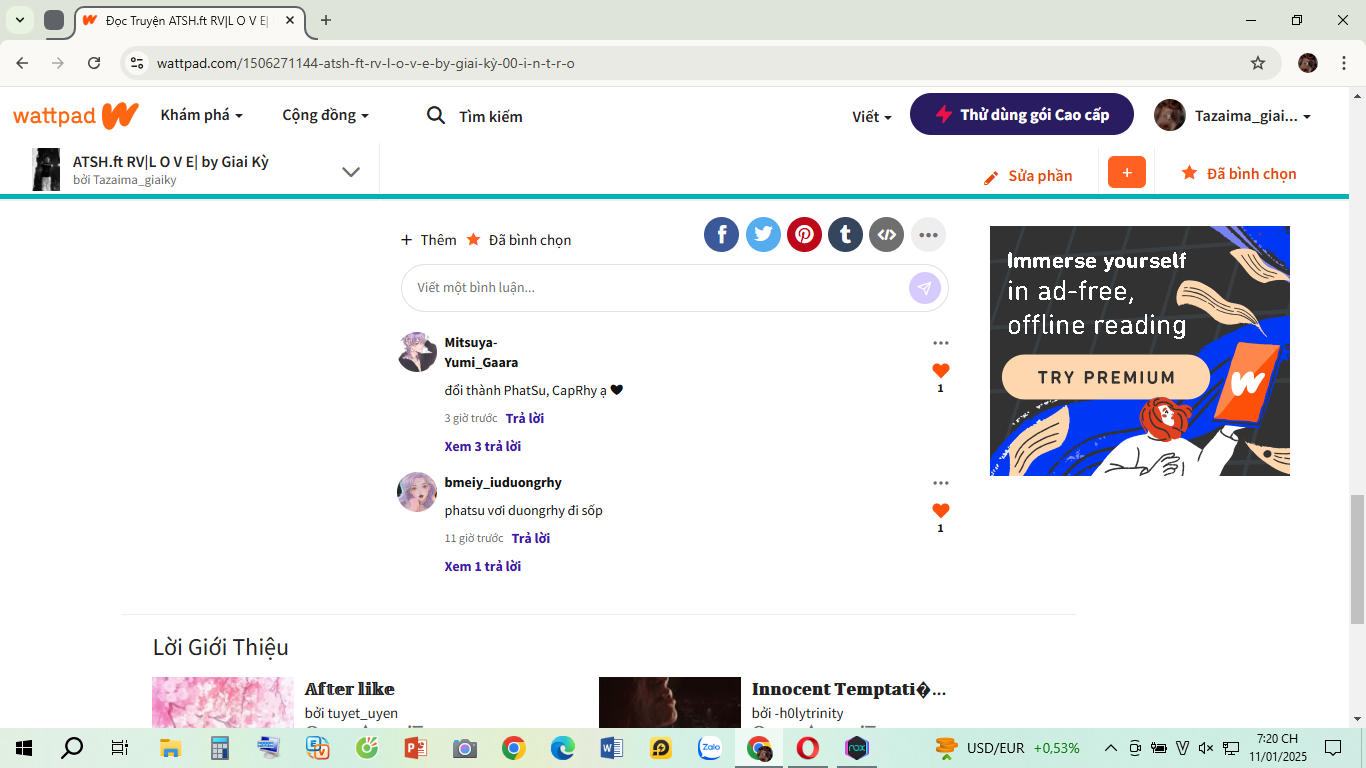Click the Chrome profile avatar

[x=1308, y=63]
